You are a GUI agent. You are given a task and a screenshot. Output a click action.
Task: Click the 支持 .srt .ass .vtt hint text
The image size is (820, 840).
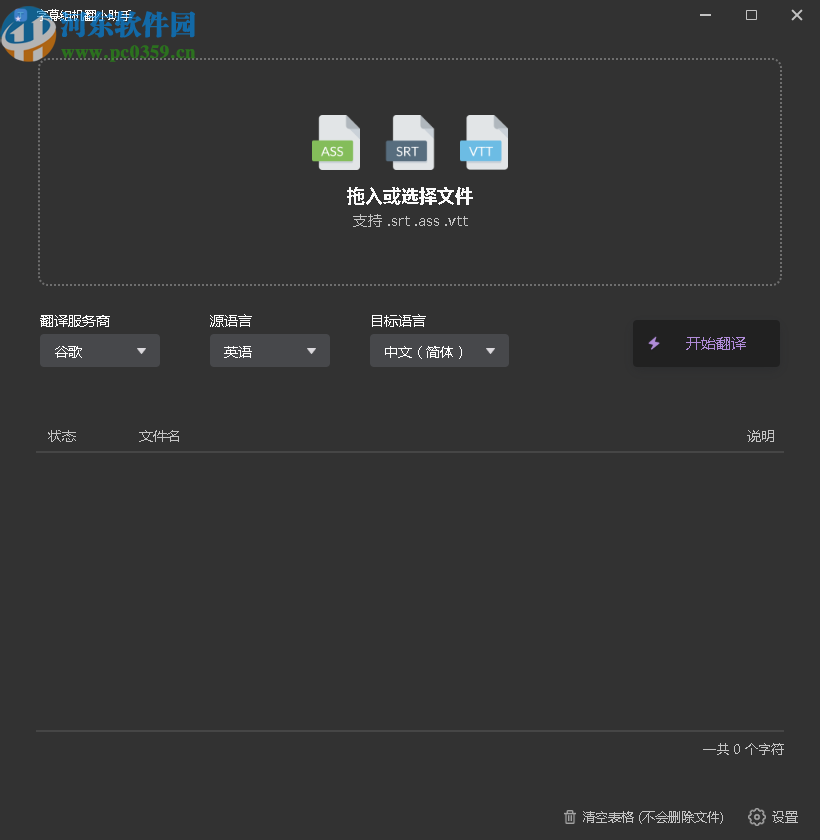(x=410, y=221)
